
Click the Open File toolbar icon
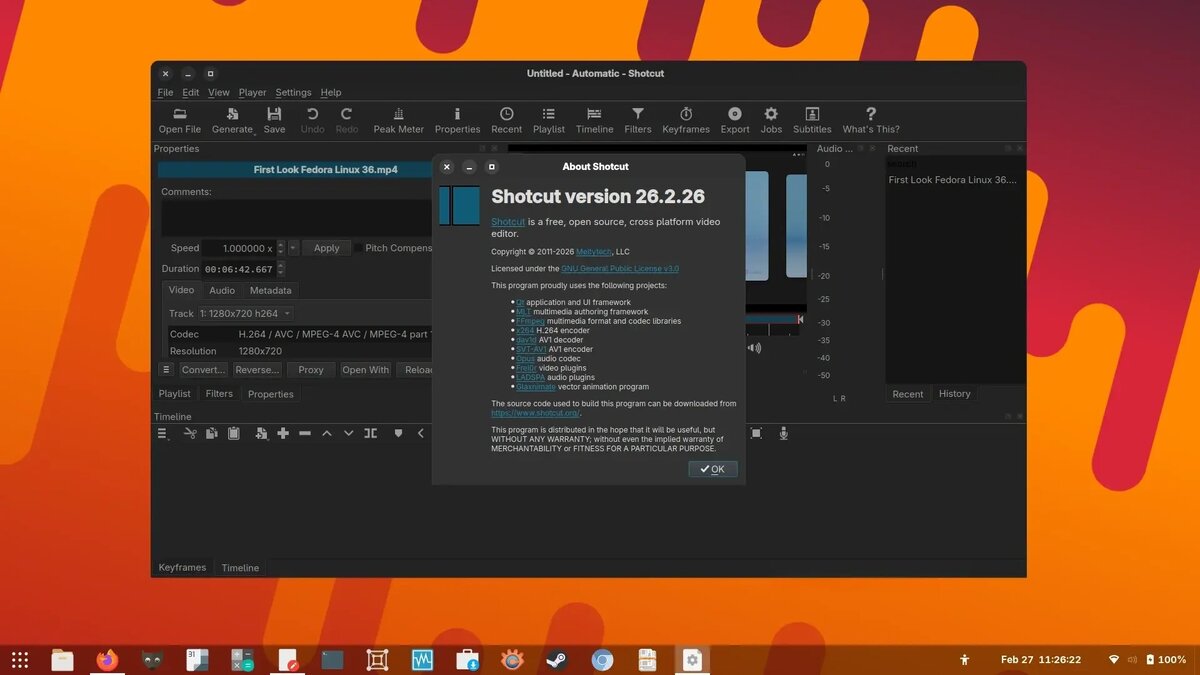[180, 114]
